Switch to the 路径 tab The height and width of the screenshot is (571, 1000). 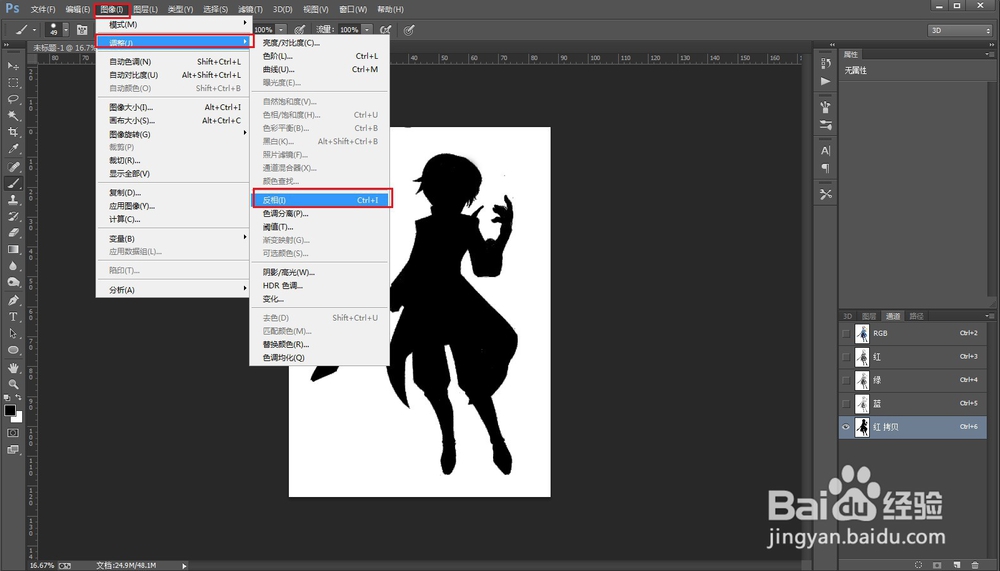tap(916, 316)
